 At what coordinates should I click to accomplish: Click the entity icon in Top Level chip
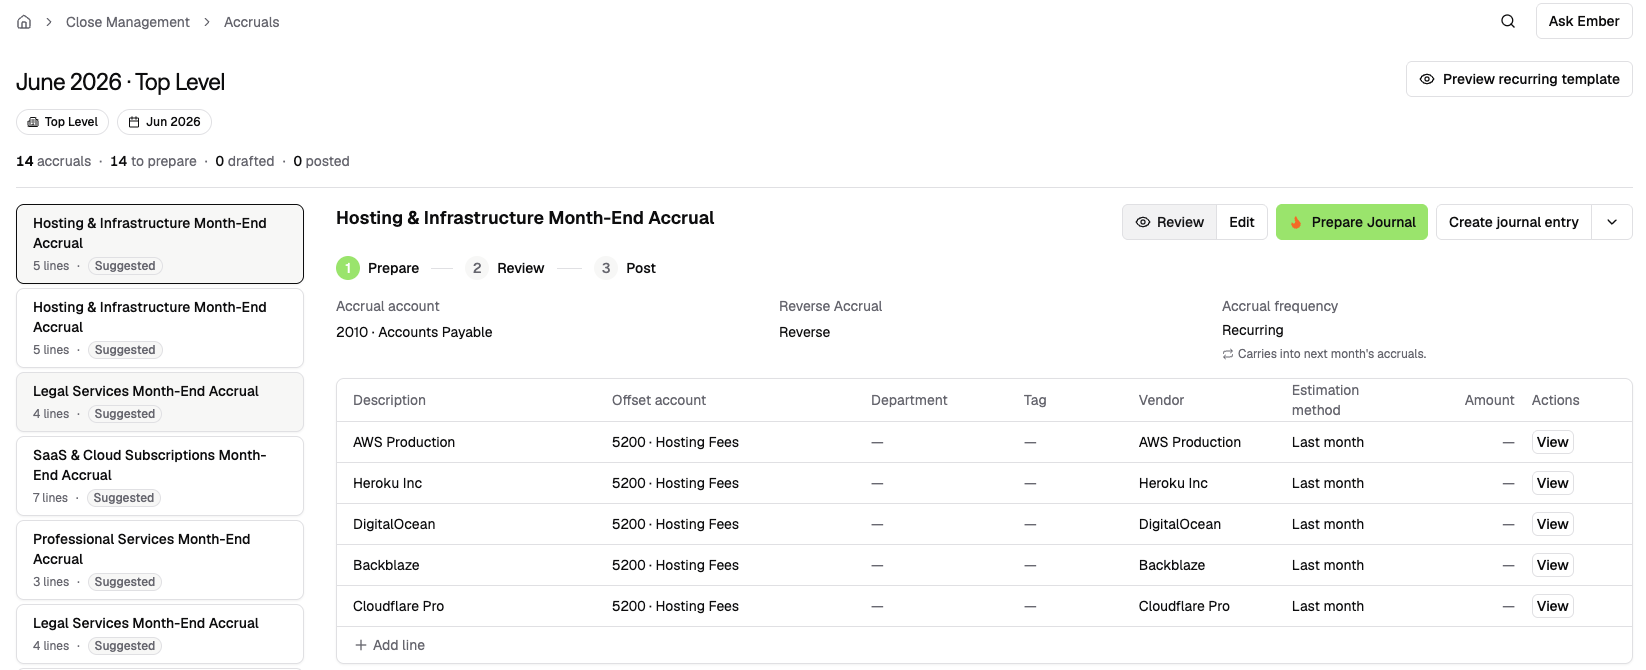click(33, 122)
